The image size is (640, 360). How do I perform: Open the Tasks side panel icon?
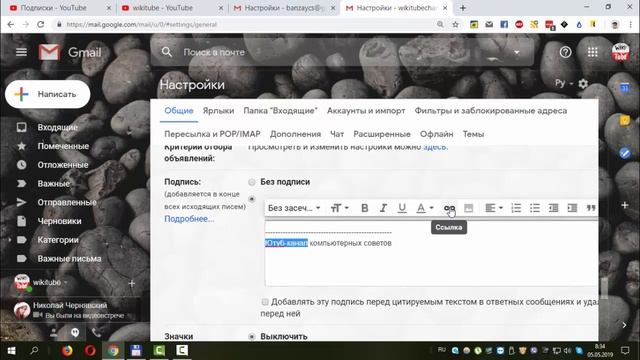(x=624, y=153)
